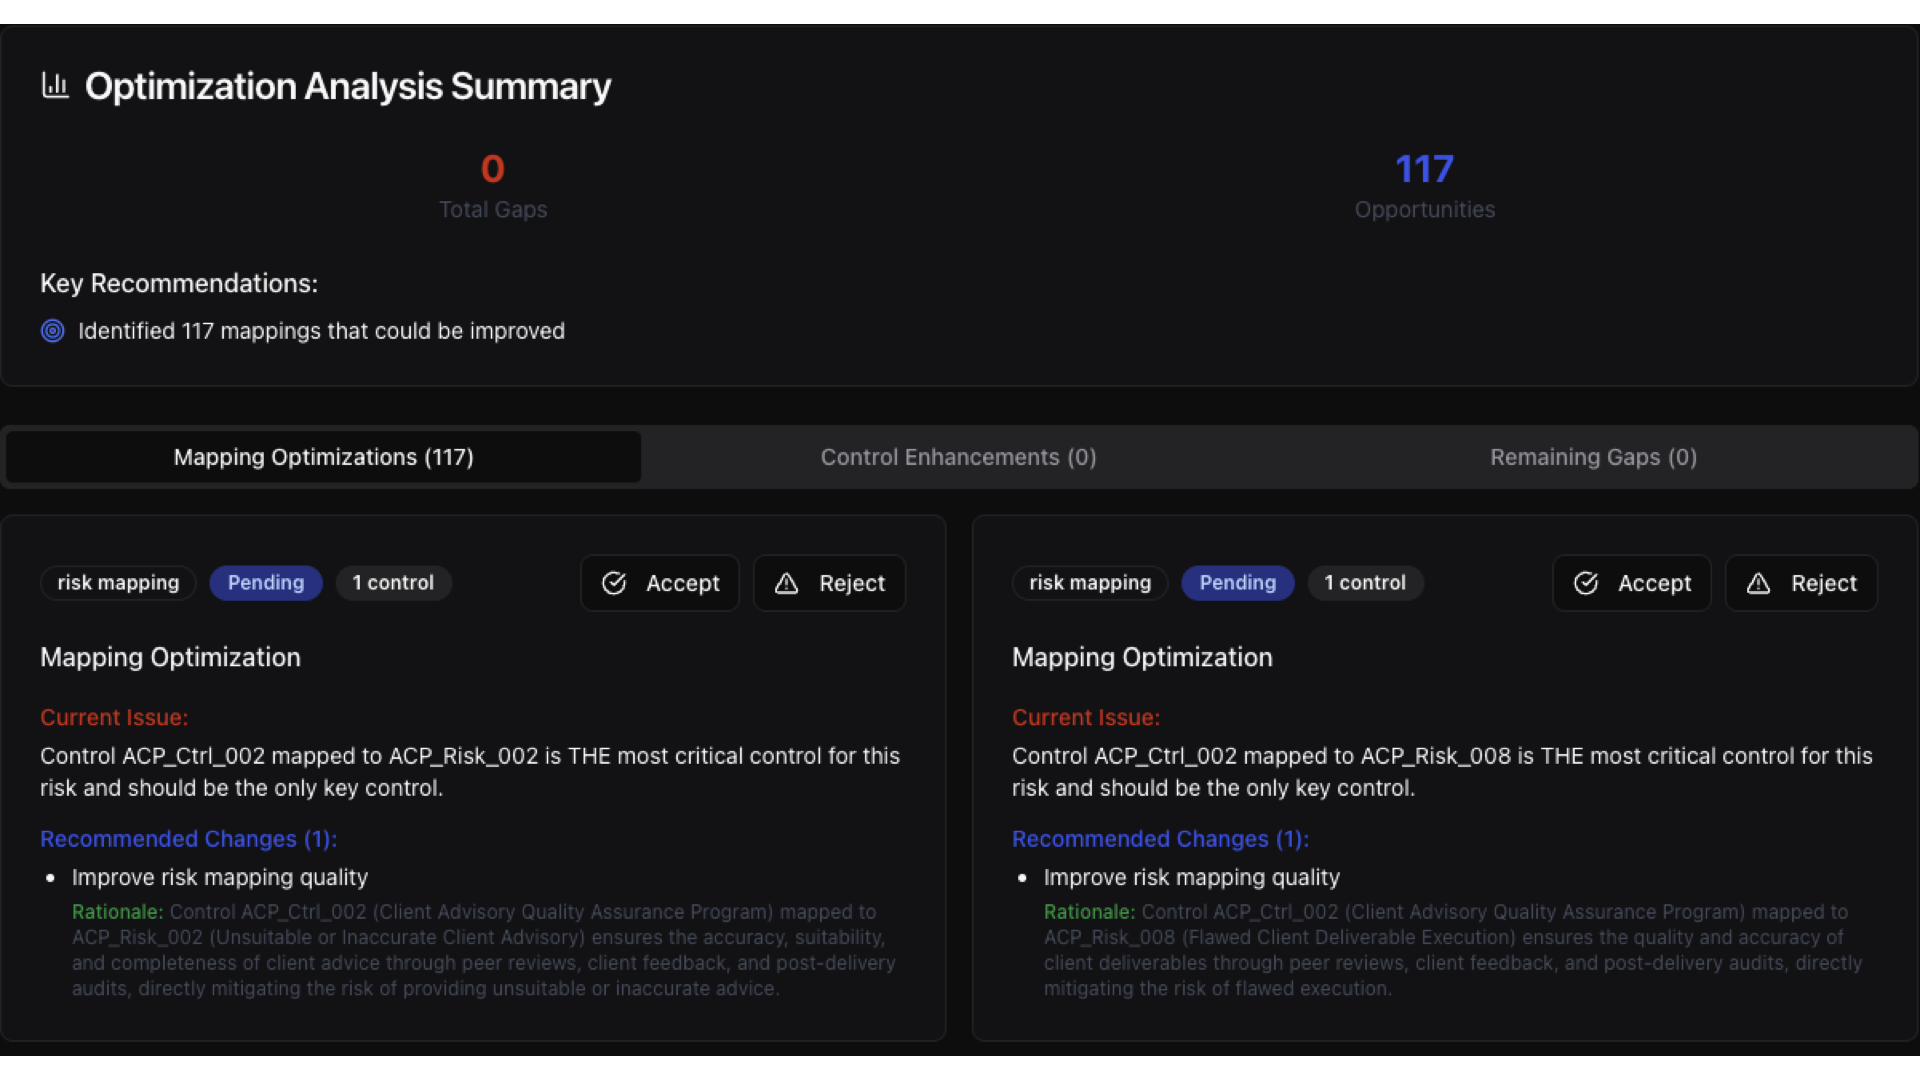The width and height of the screenshot is (1920, 1080).
Task: Click the target icon next to the key recommendation
Action: tap(52, 331)
